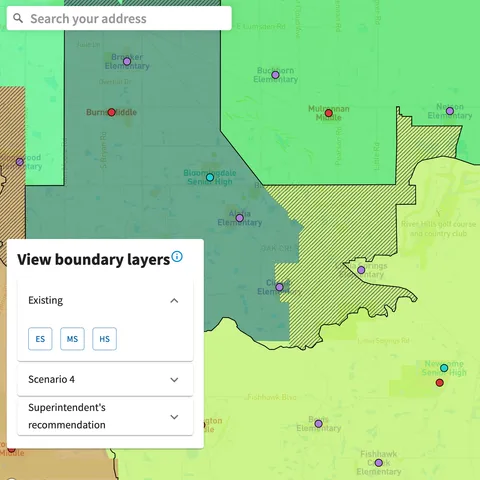Select the Lithia Springs Elementary marker
The height and width of the screenshot is (480, 480).
click(361, 270)
